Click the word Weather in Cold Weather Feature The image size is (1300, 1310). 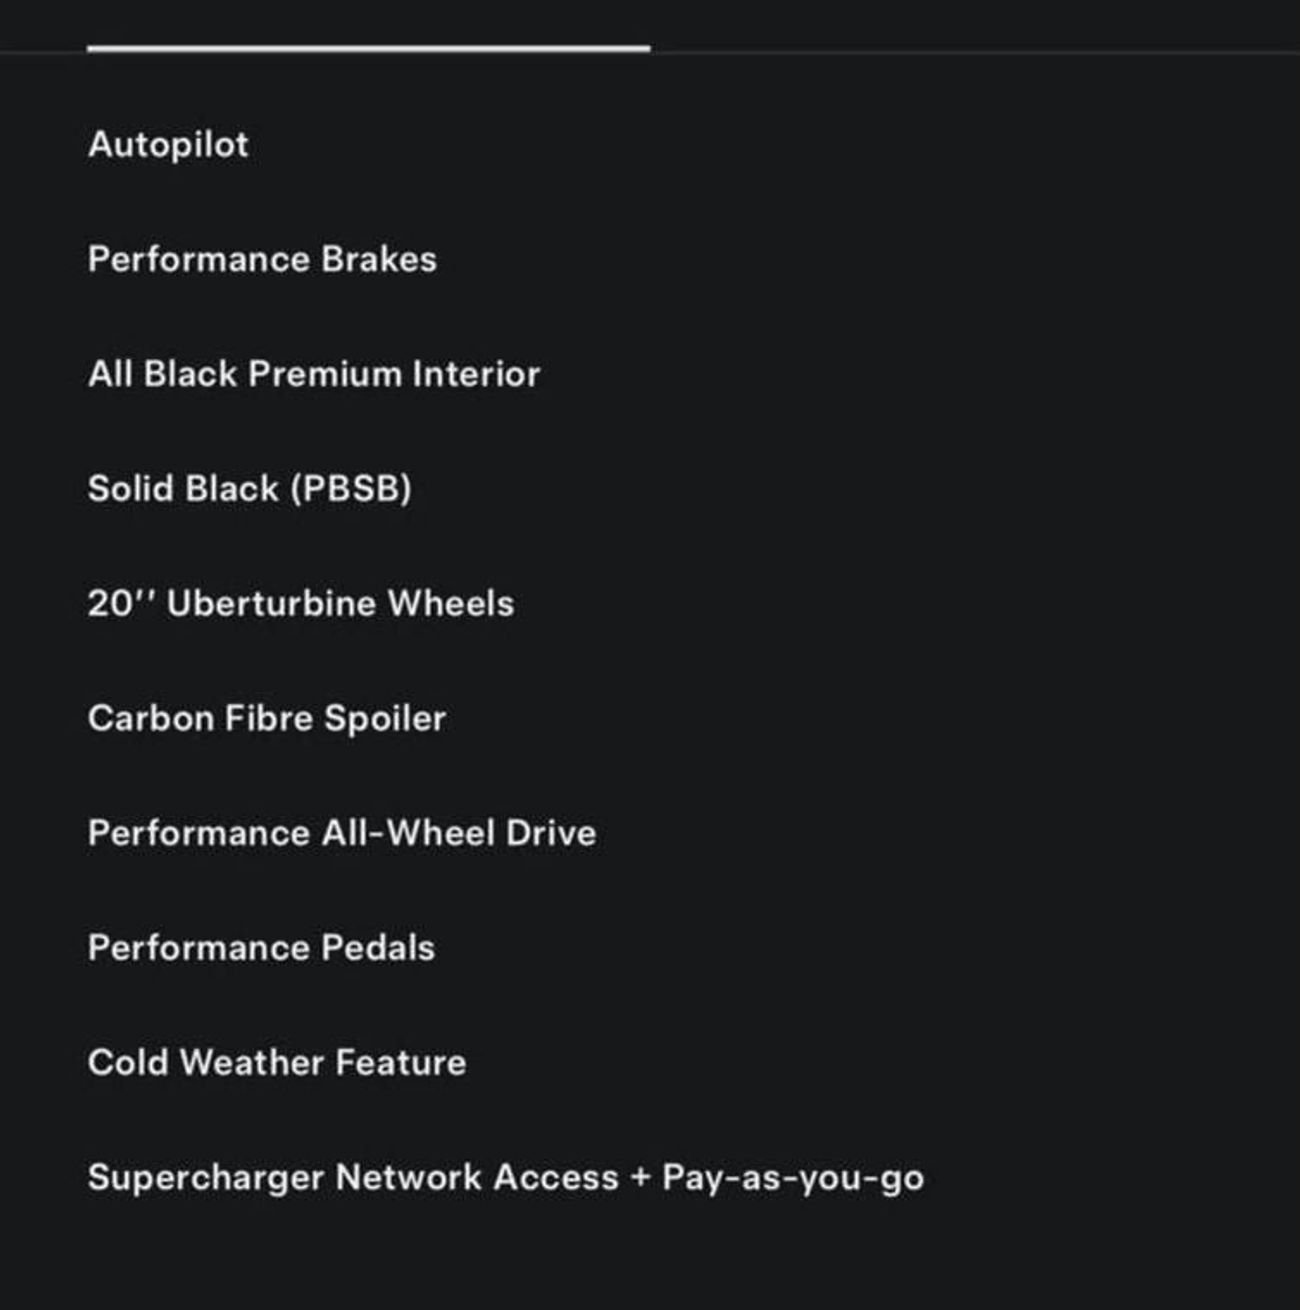pyautogui.click(x=252, y=1063)
